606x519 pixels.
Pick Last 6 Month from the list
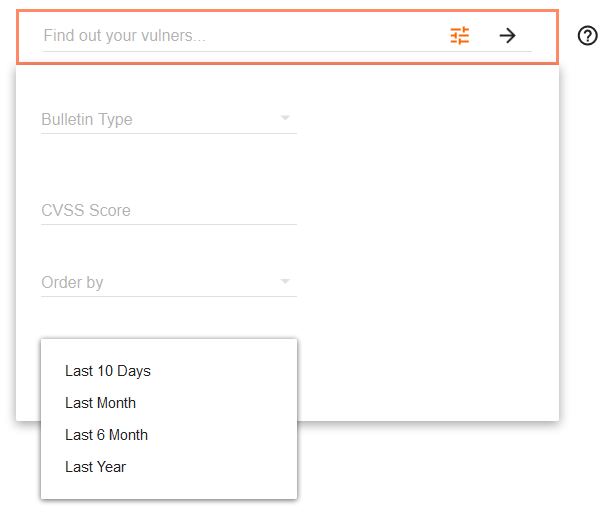point(107,435)
